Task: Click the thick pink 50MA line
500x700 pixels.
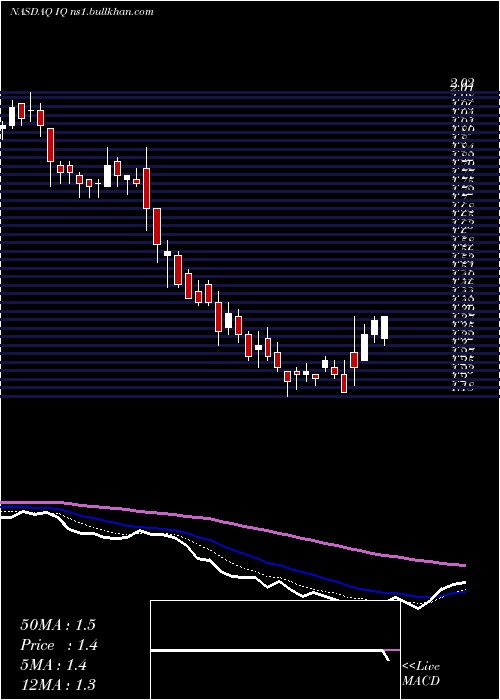Action: tap(233, 524)
